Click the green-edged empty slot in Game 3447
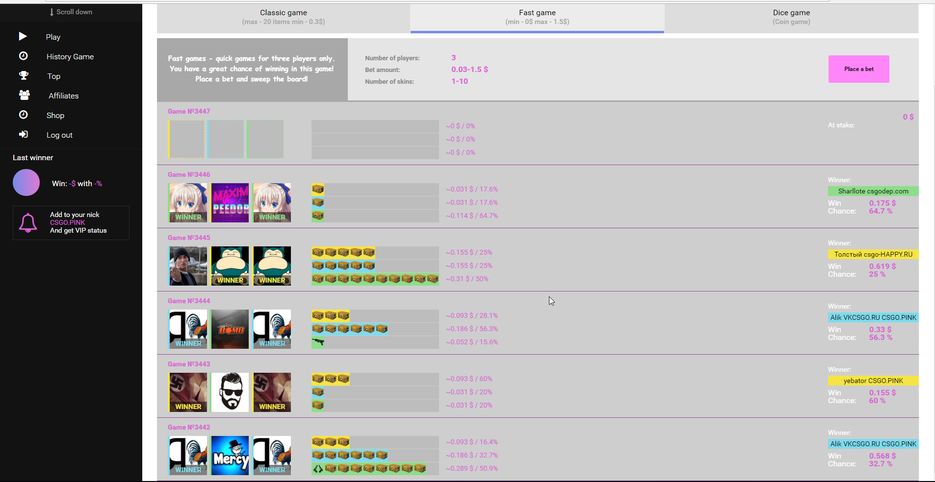The width and height of the screenshot is (935, 482). 265,139
